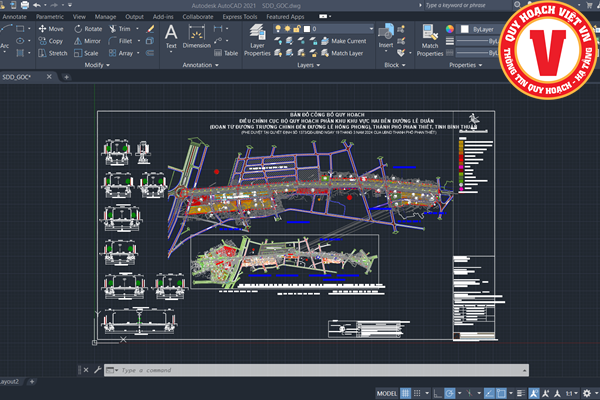The image size is (600, 400).
Task: Open the Parametric ribbon tab
Action: pyautogui.click(x=49, y=17)
